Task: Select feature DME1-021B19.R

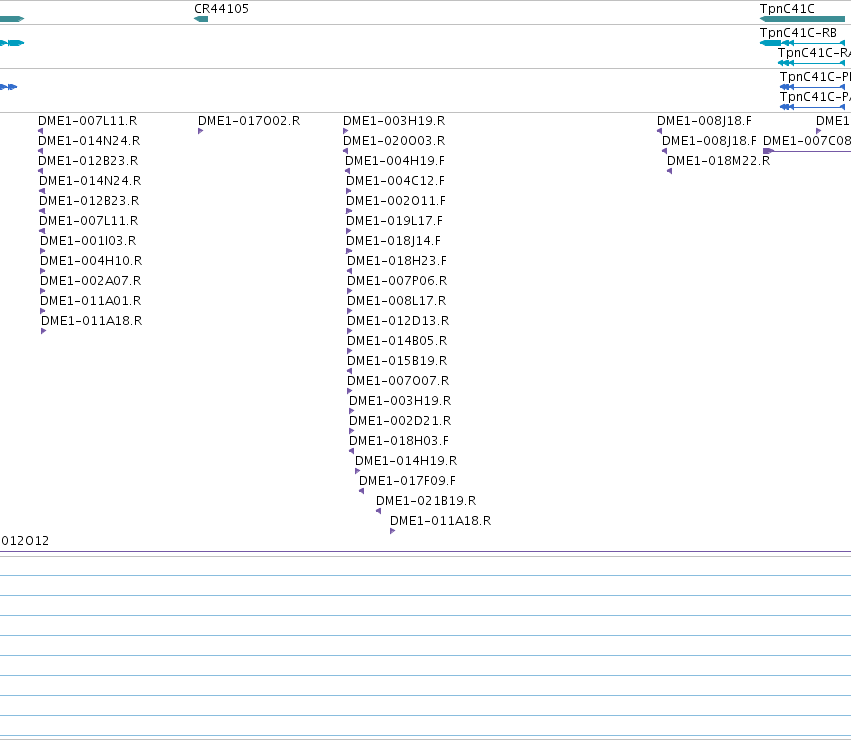Action: point(426,501)
